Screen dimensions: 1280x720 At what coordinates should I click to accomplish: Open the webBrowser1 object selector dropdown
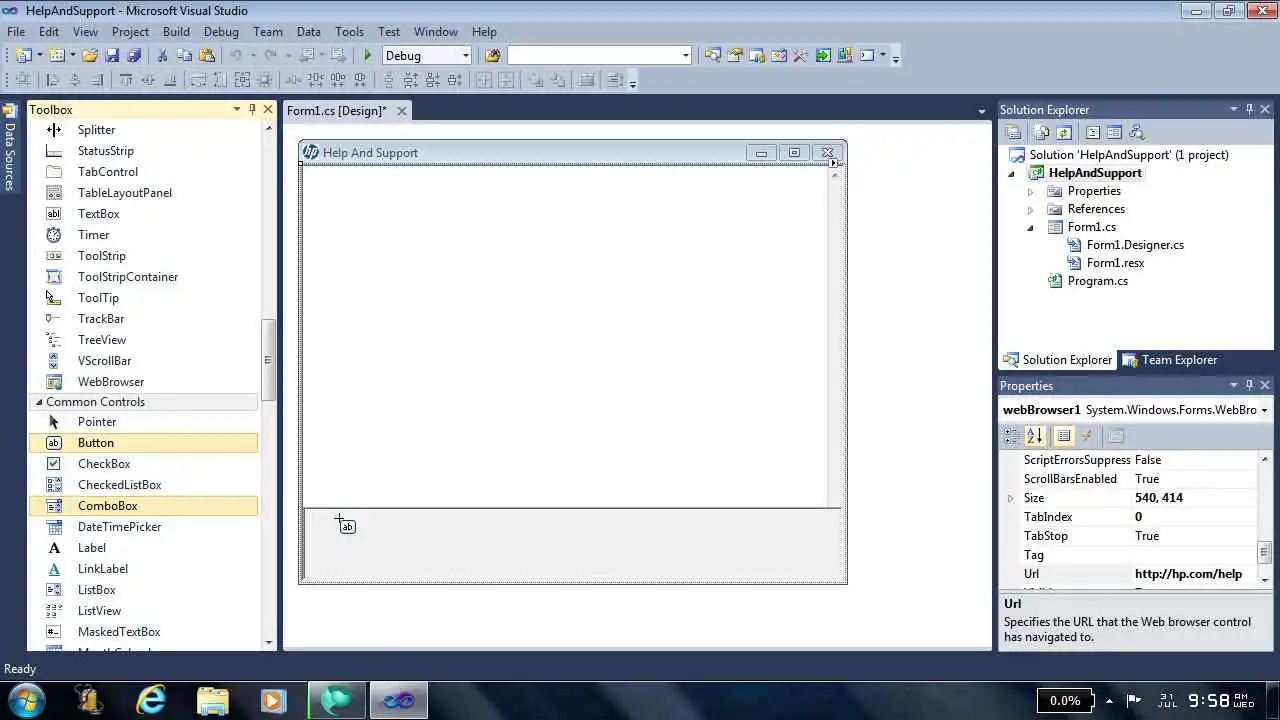point(1264,410)
